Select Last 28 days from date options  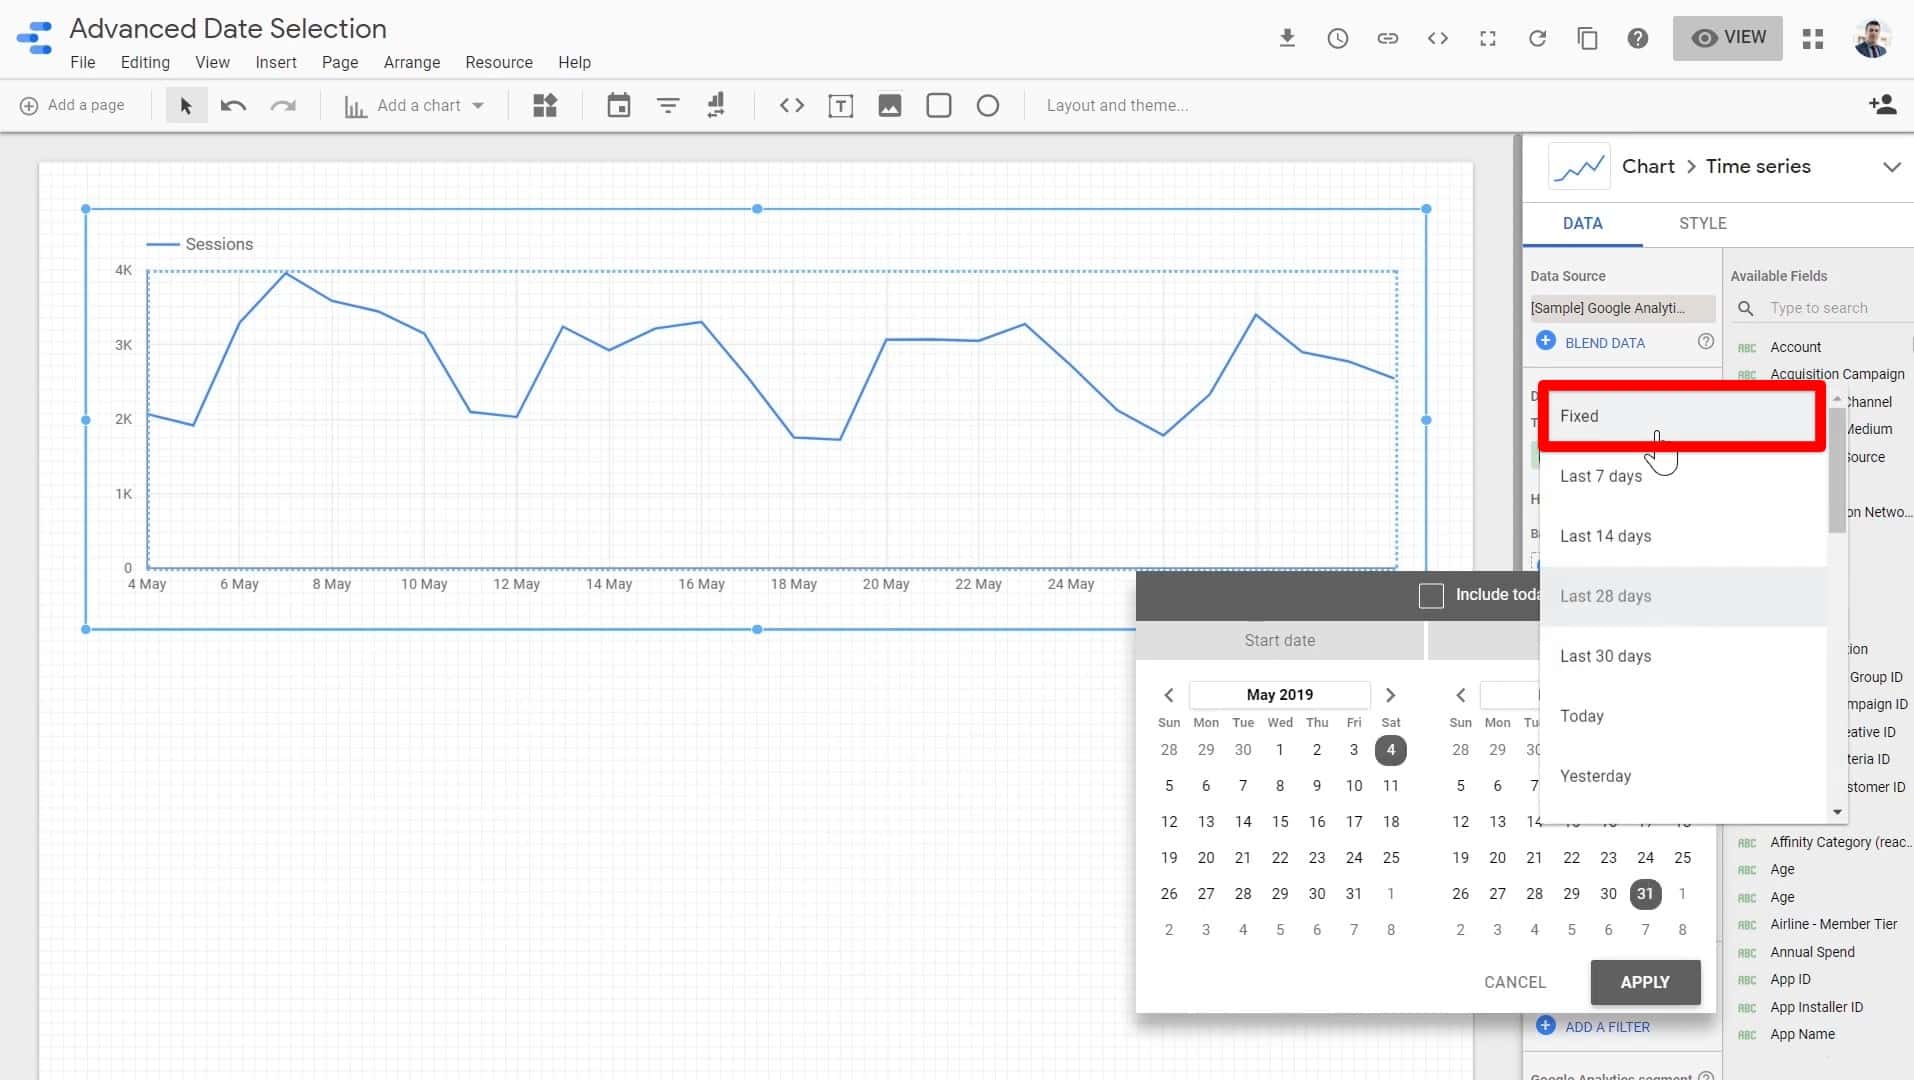tap(1605, 595)
